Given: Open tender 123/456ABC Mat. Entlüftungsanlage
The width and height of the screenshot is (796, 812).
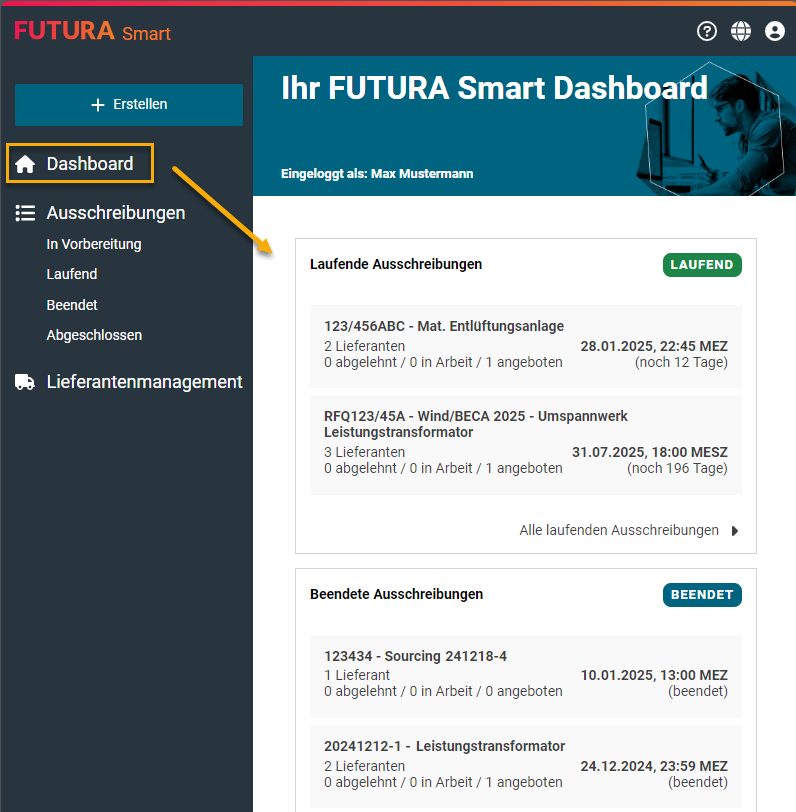Looking at the screenshot, I should (x=444, y=326).
